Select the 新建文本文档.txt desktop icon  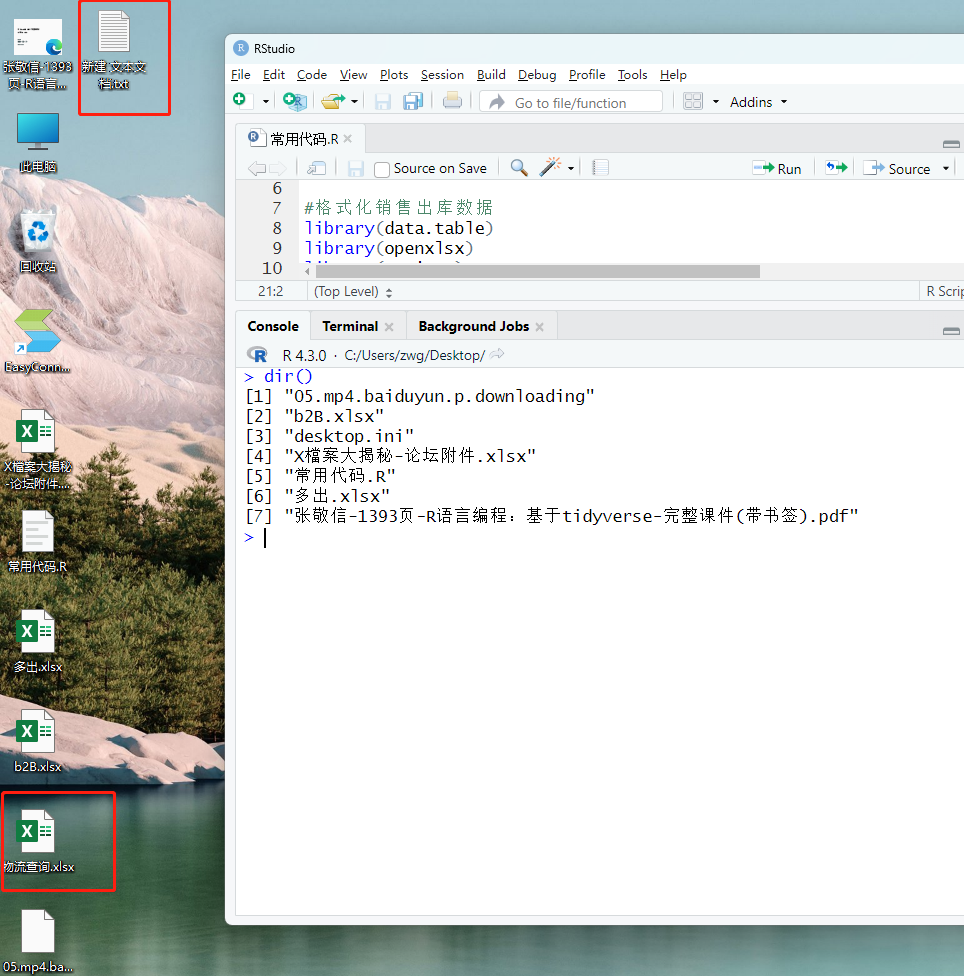114,51
